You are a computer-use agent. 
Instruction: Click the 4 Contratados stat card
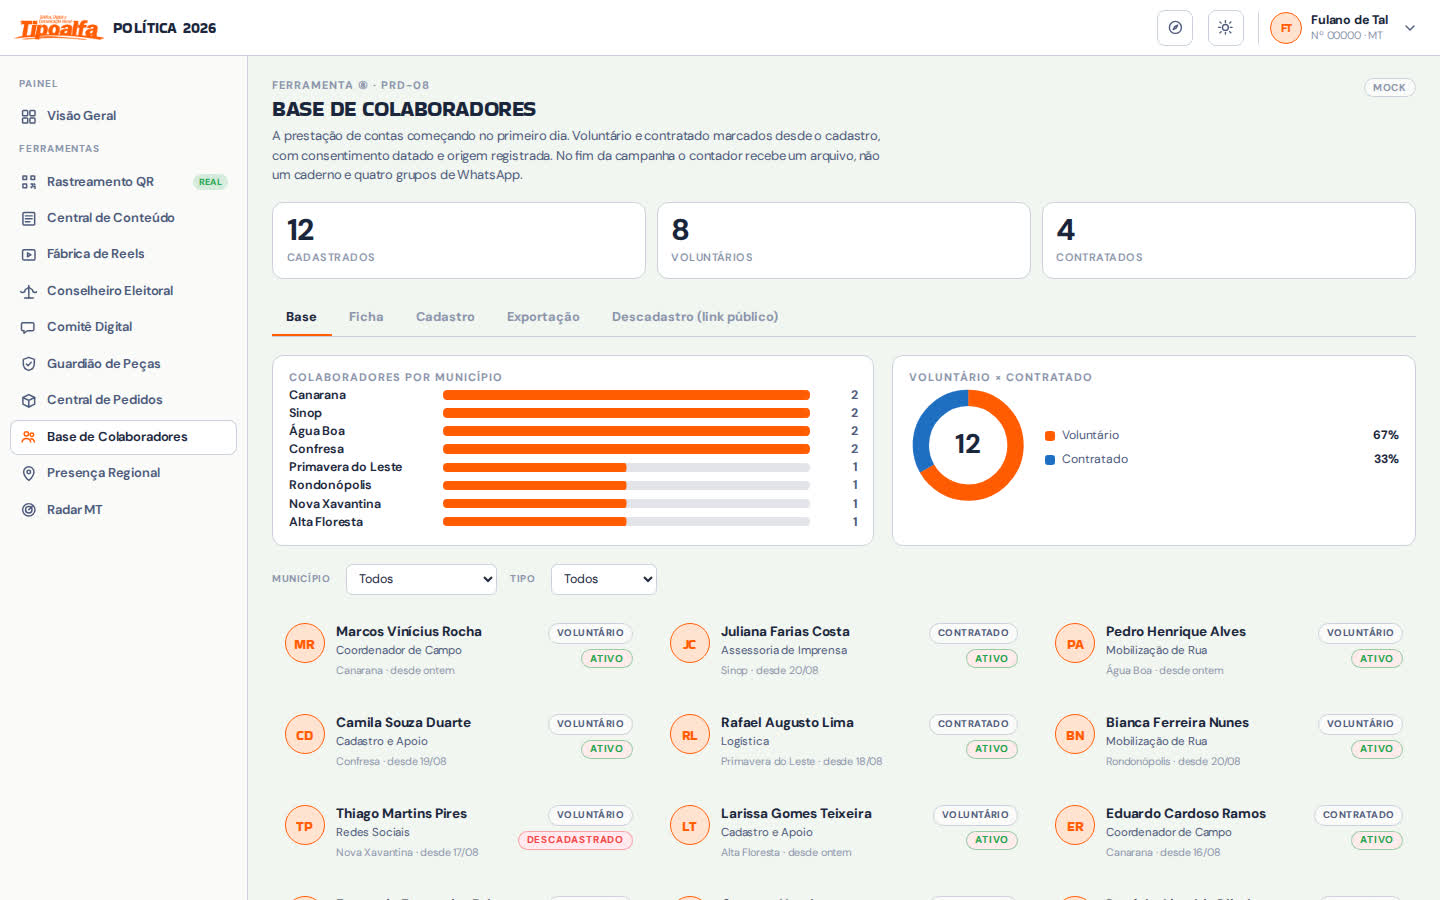click(x=1229, y=241)
